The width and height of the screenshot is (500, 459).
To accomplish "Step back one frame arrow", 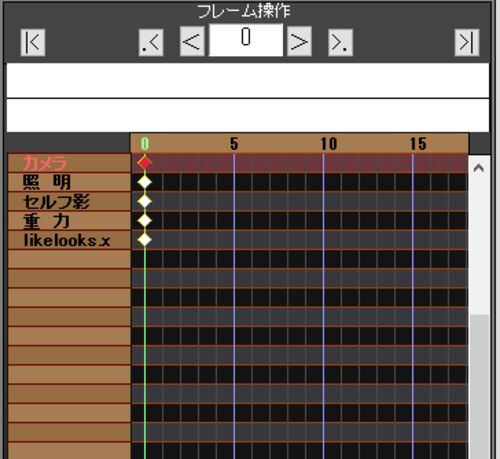I will point(192,41).
